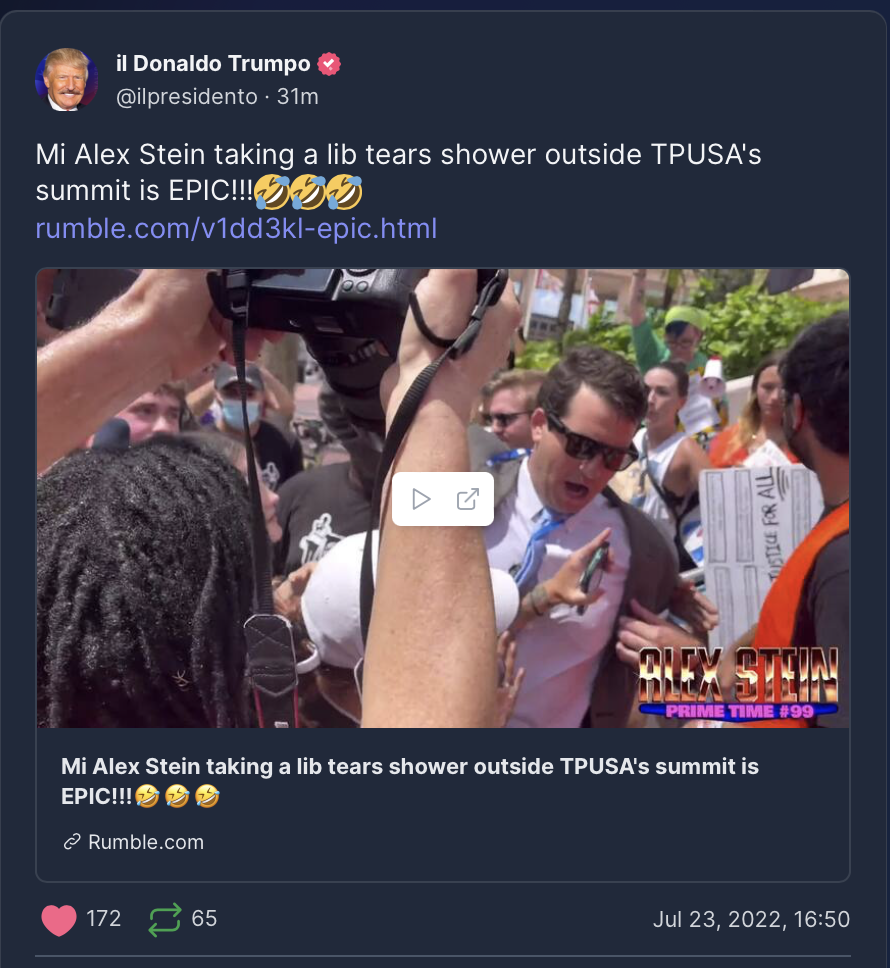
Task: Open video in new window icon
Action: tap(467, 499)
